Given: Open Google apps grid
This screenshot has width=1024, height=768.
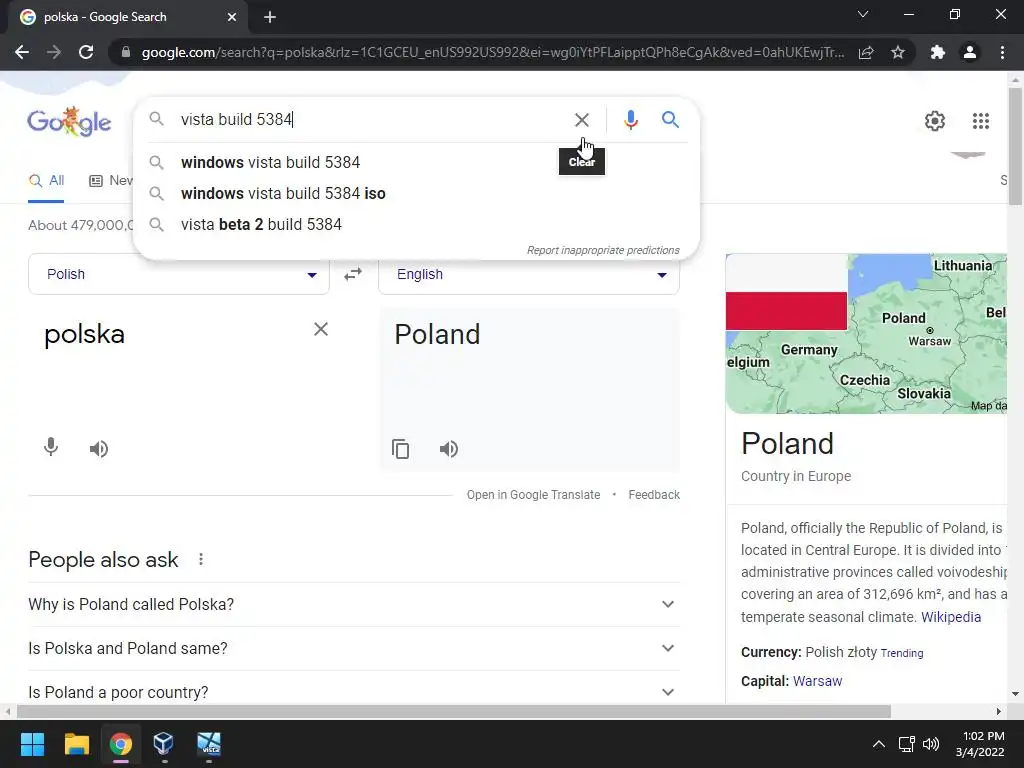Looking at the screenshot, I should [980, 121].
